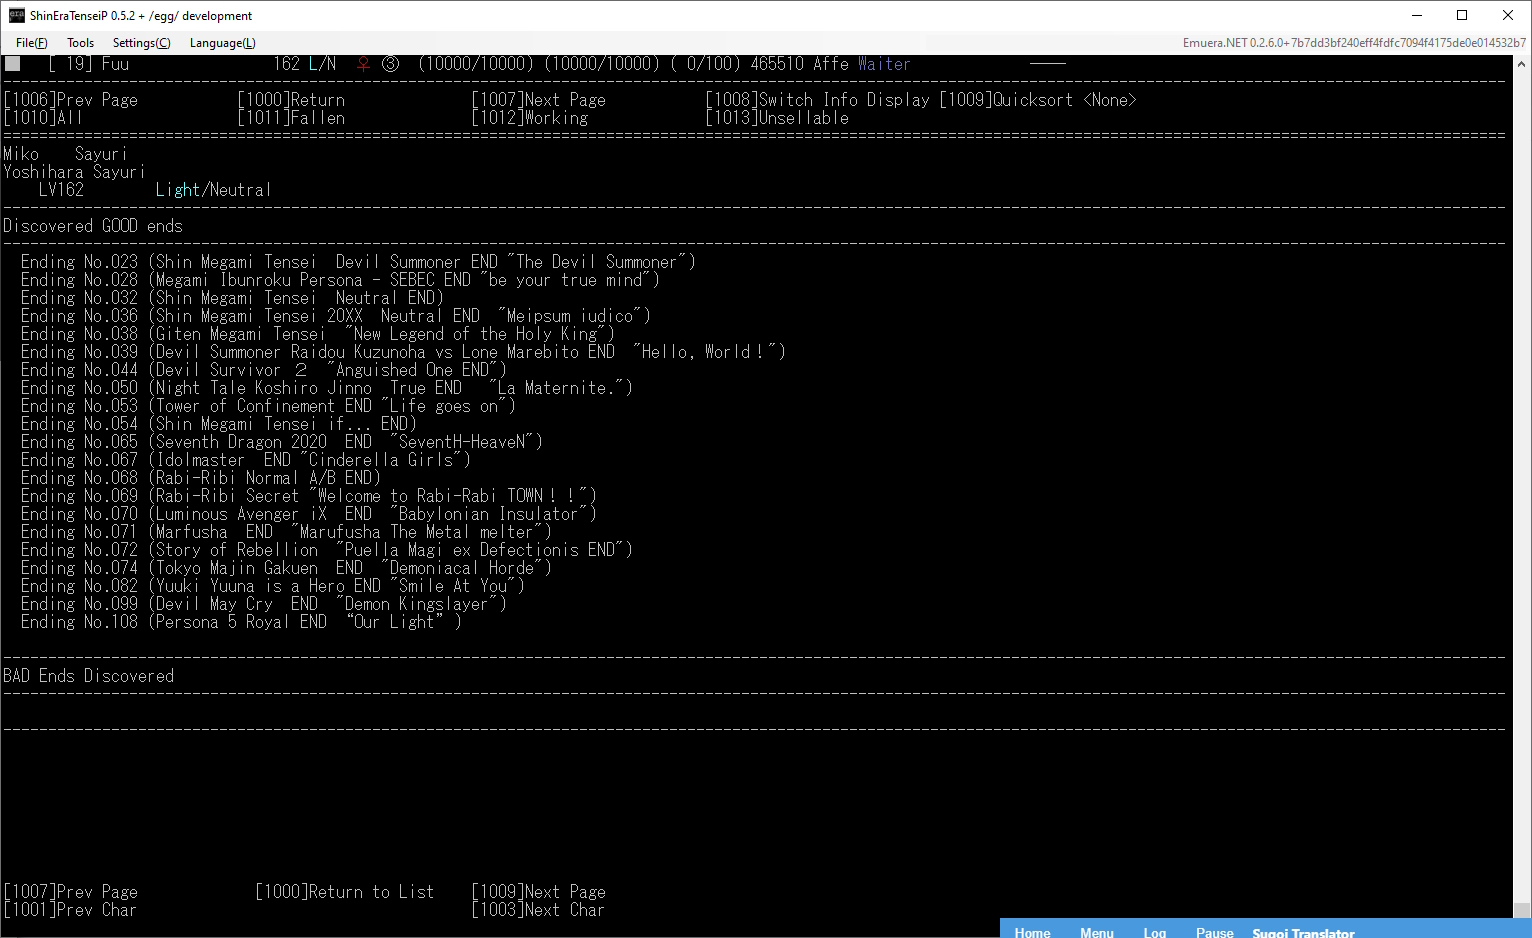Screen dimensions: 1532x938
Task: Click Ending No.068 Rabi-Ribi Normal A/B
Action: click(201, 478)
